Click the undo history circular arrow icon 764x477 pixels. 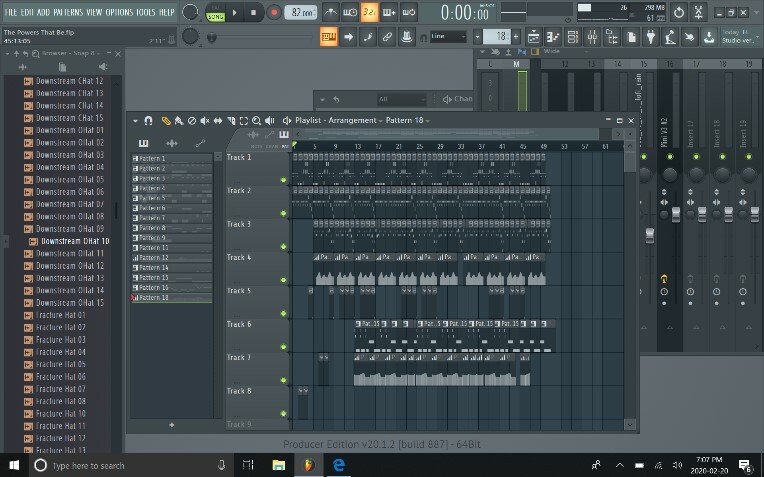[x=679, y=13]
